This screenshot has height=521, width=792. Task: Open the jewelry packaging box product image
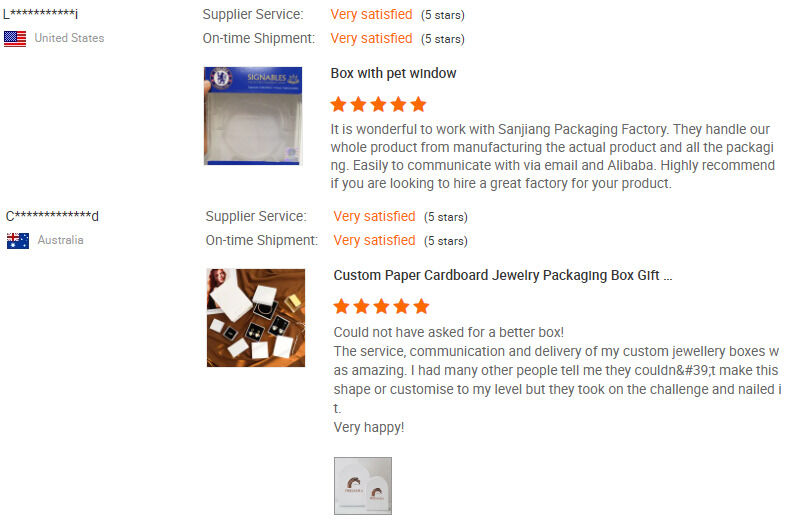(x=256, y=318)
